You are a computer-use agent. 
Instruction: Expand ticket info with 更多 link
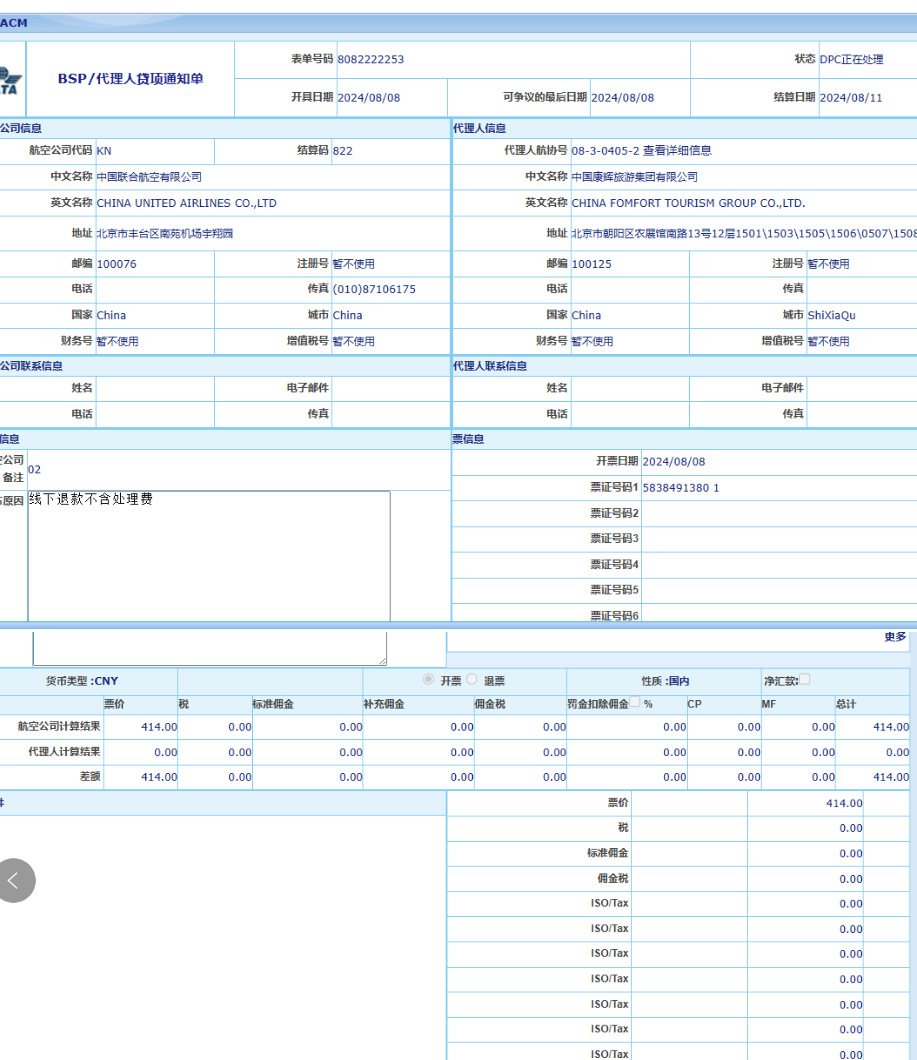[x=895, y=637]
